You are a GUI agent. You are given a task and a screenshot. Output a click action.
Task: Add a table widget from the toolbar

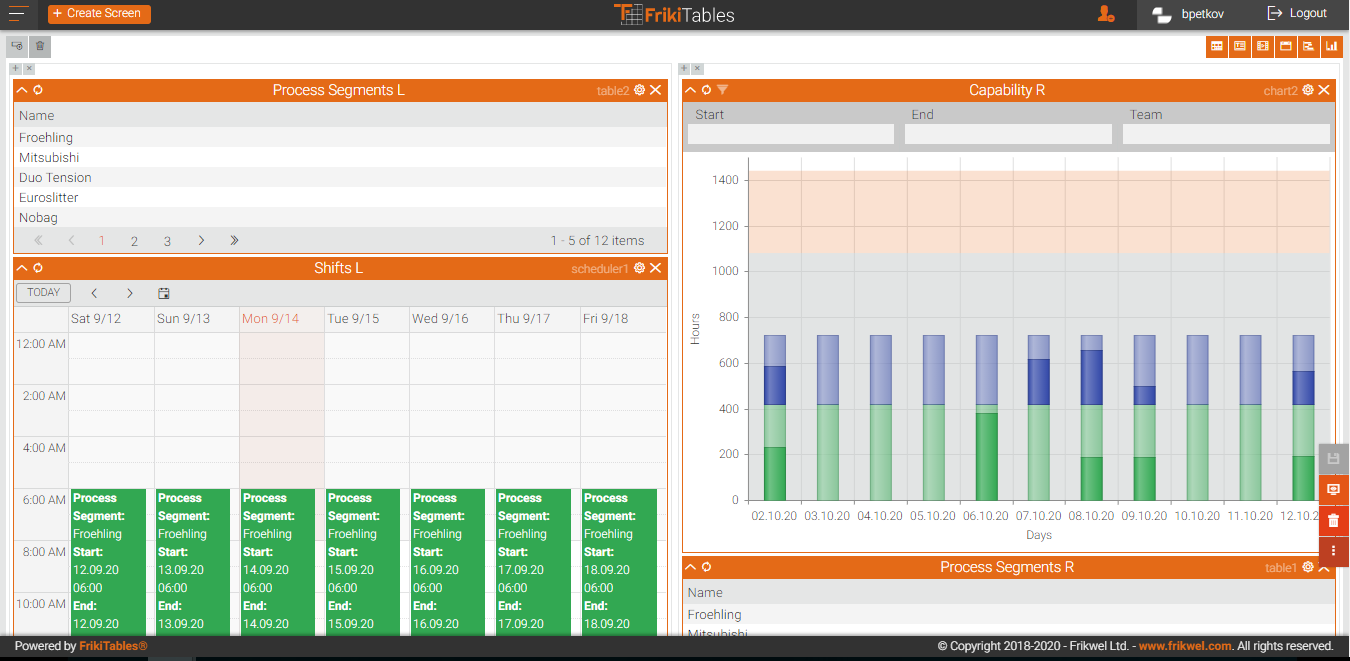point(1217,46)
